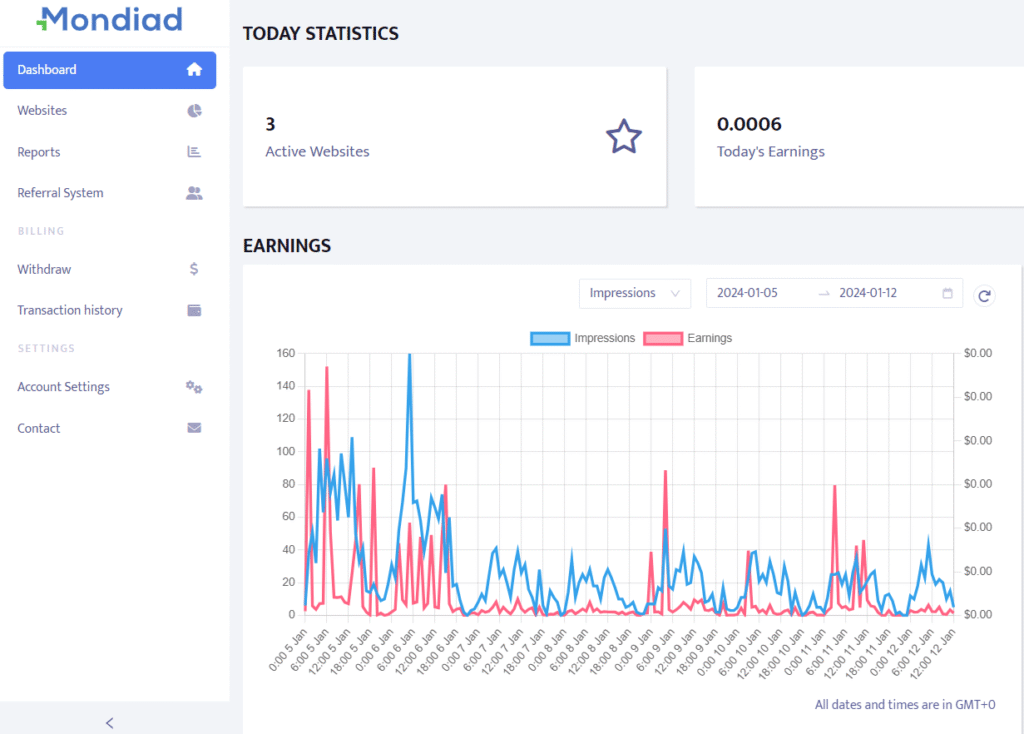Click the gears icon beside Account Settings
The height and width of the screenshot is (734, 1024).
coord(194,387)
